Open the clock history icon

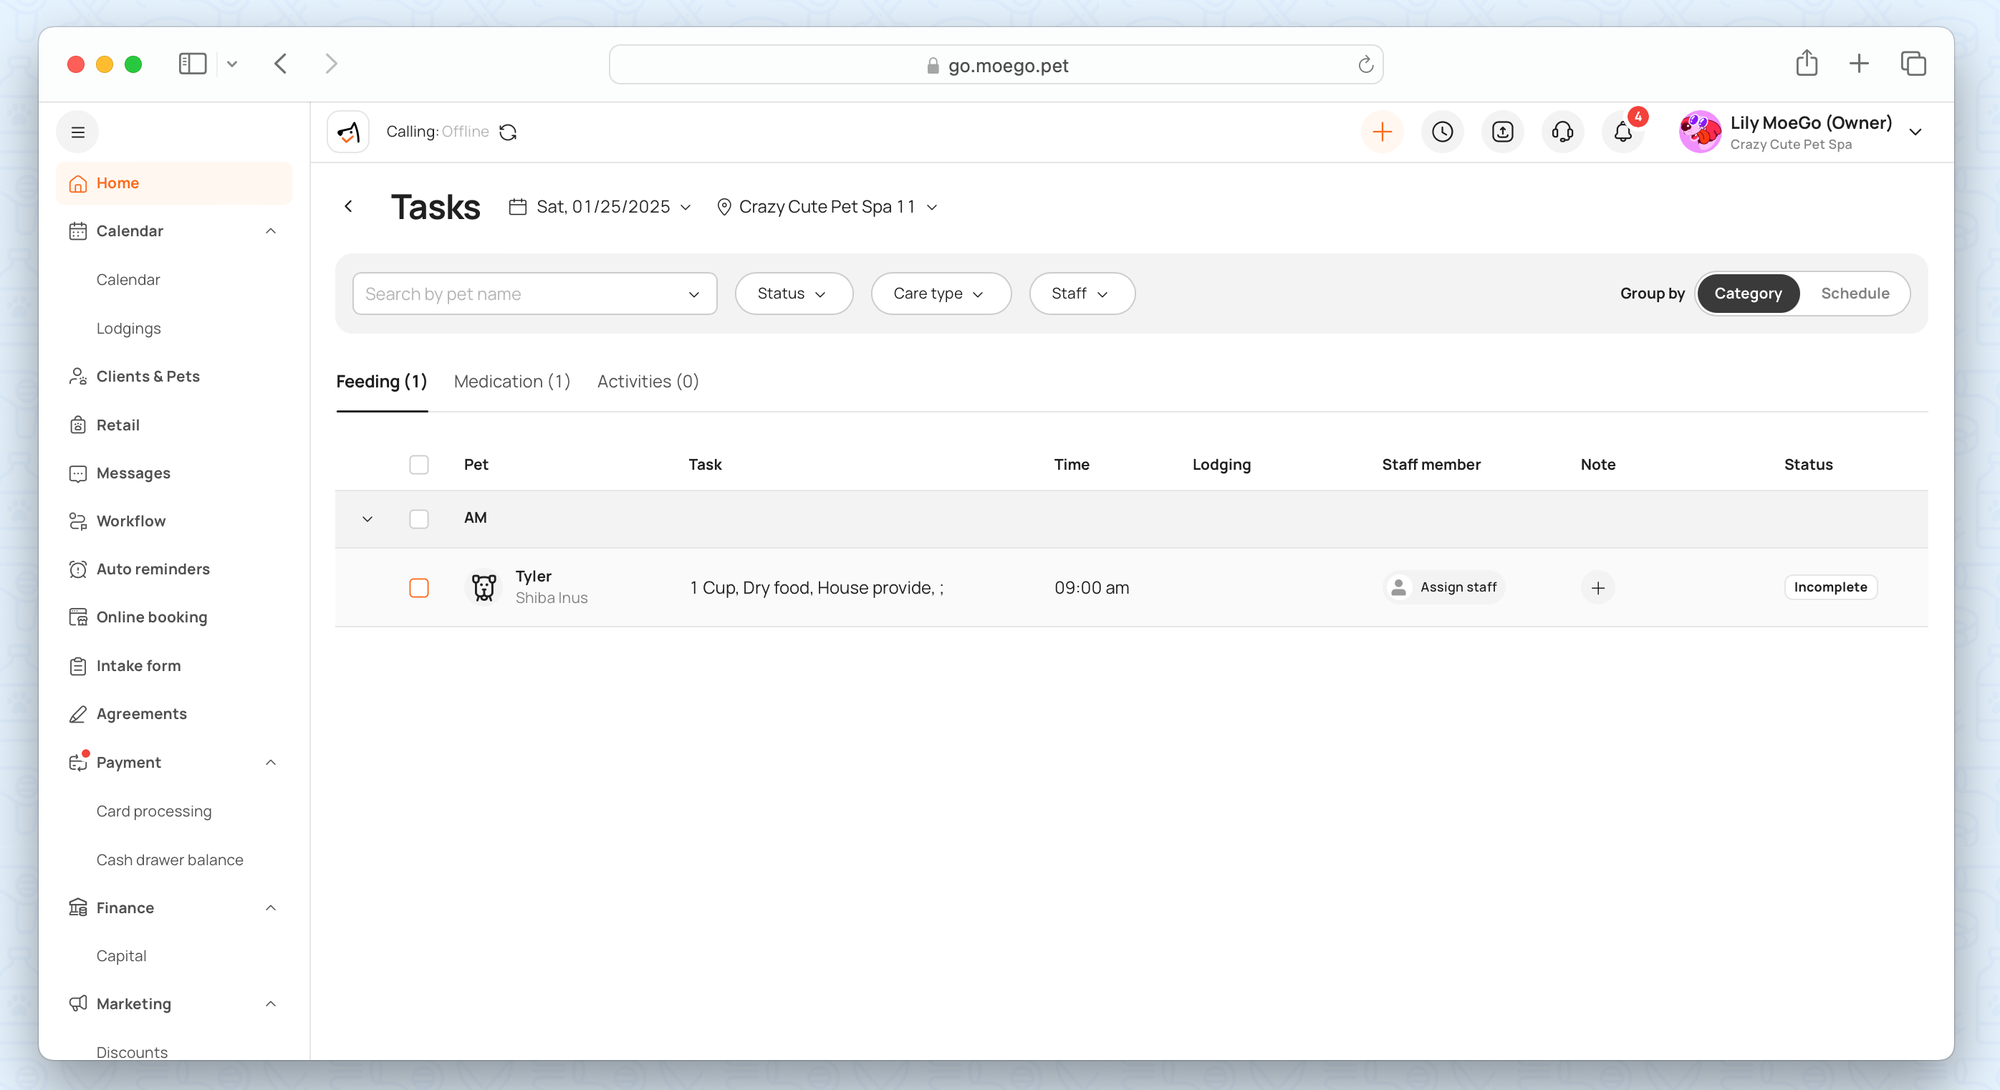click(1442, 132)
